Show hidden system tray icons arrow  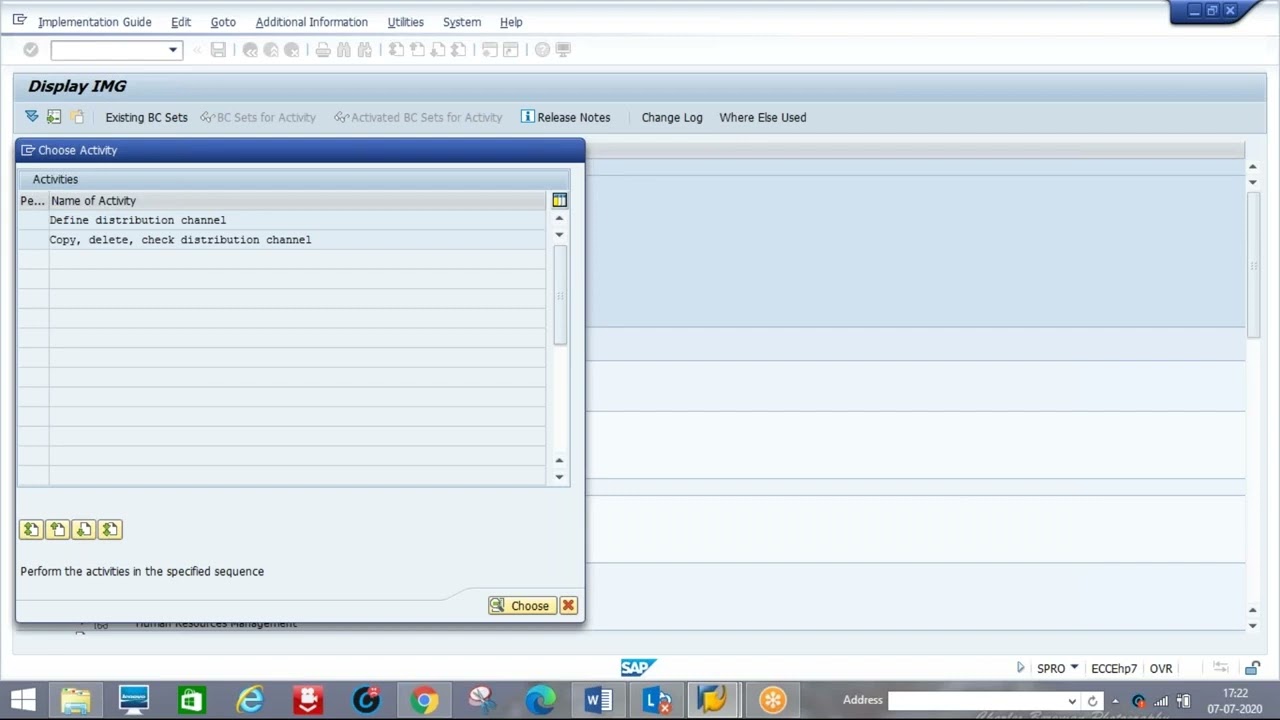coord(1116,700)
